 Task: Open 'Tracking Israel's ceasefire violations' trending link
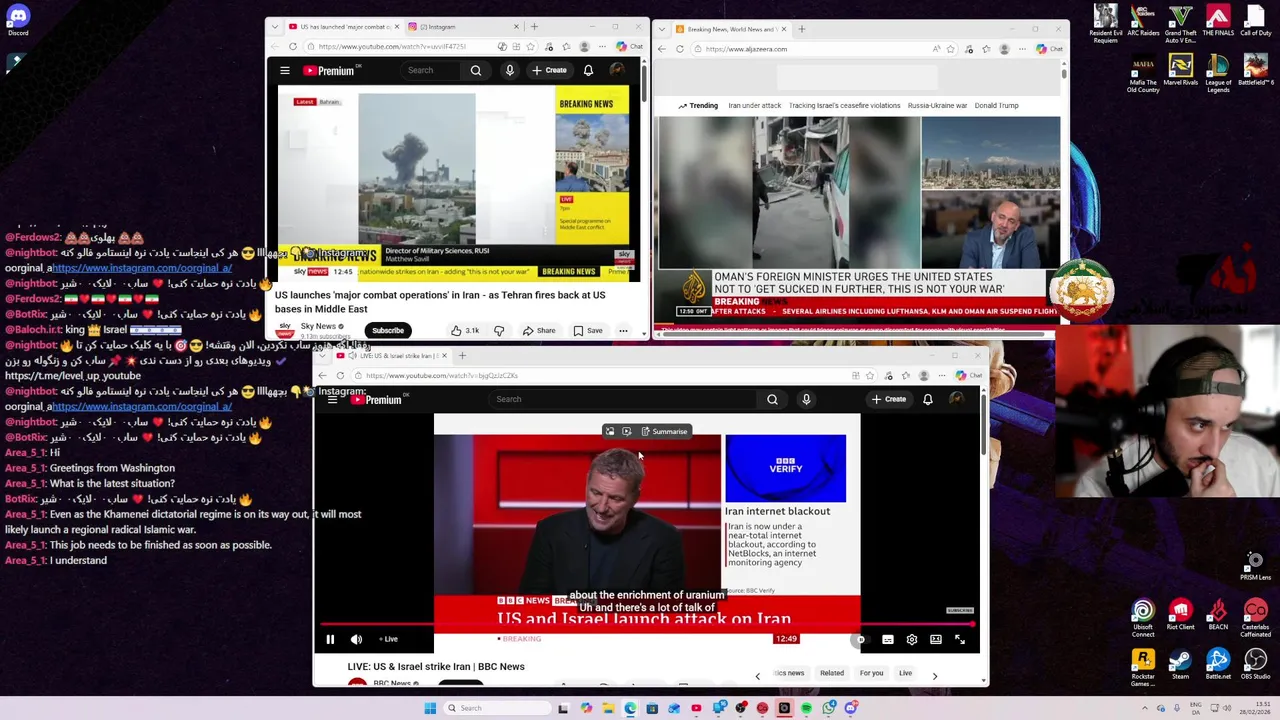point(844,105)
